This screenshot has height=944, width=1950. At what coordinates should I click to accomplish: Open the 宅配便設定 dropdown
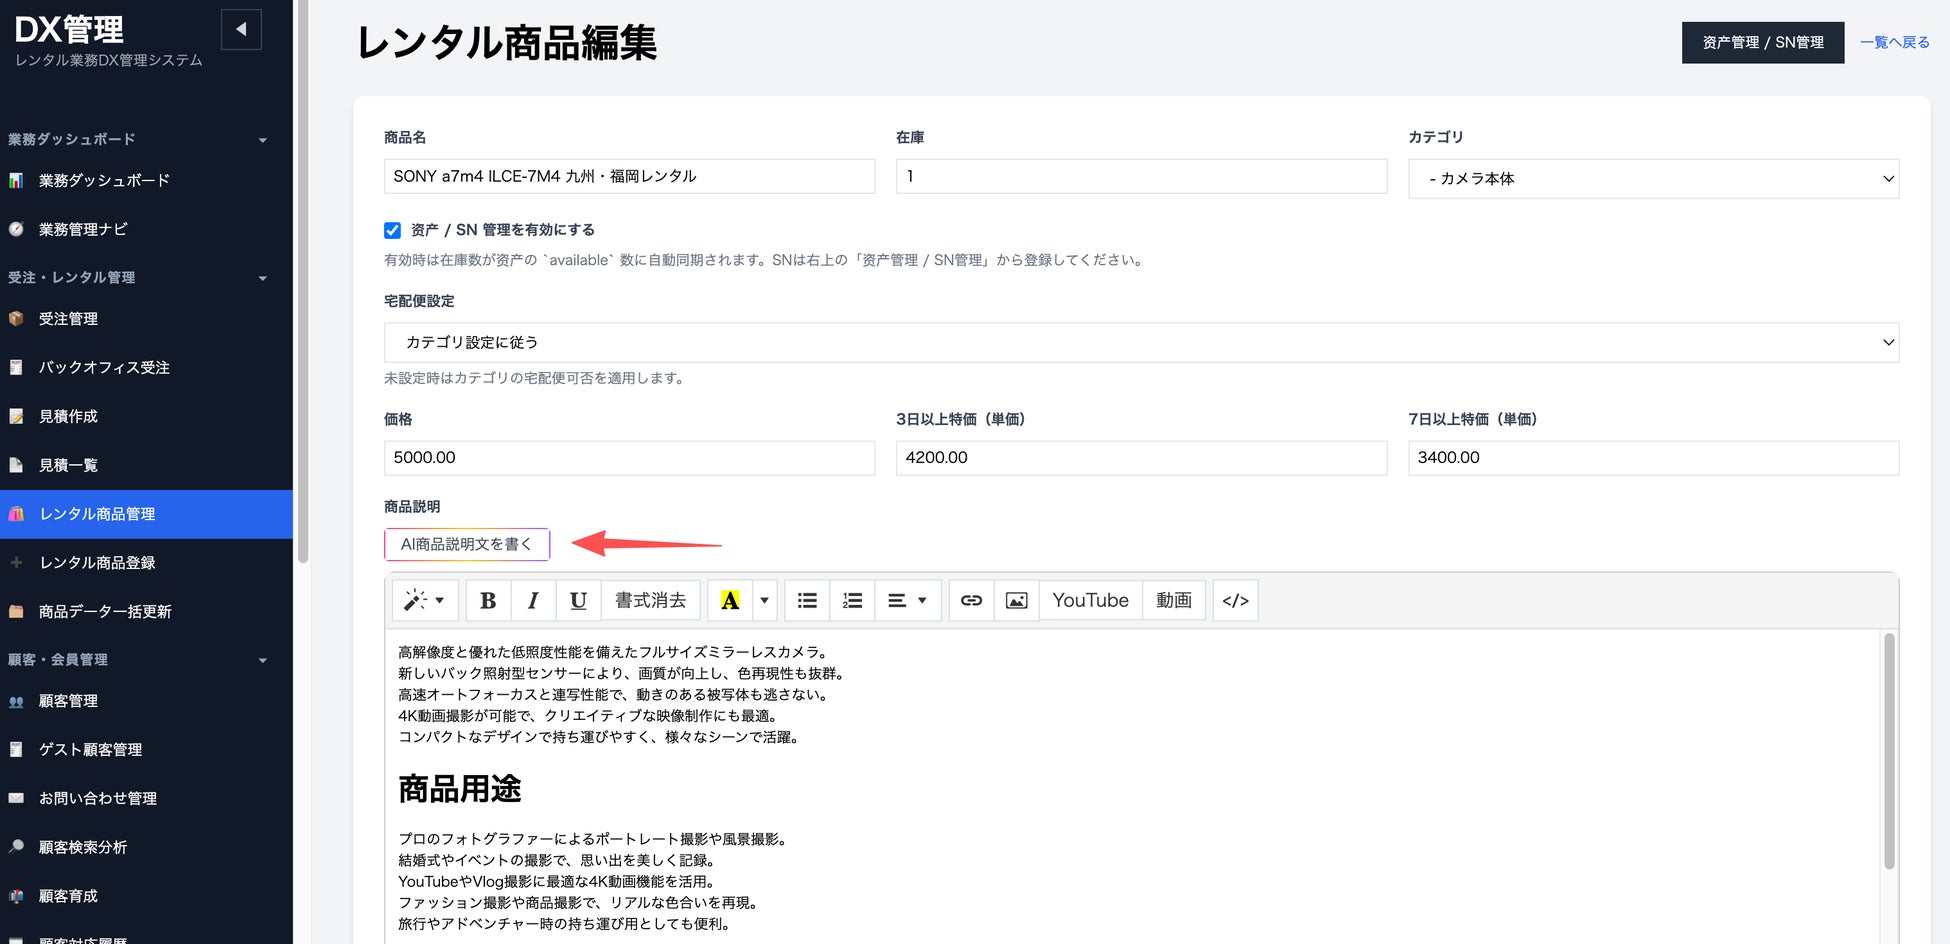click(x=1141, y=342)
